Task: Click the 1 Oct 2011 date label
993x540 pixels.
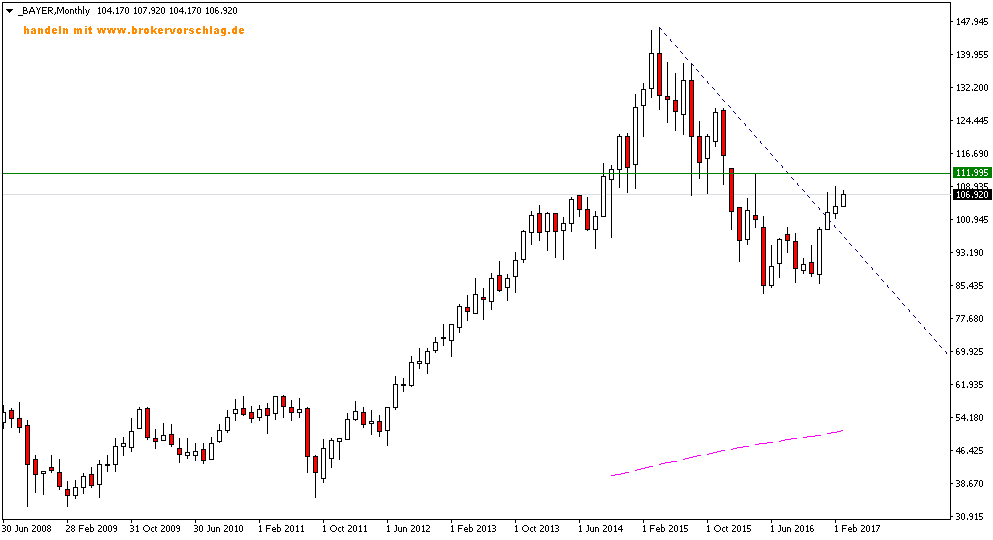Action: click(350, 528)
